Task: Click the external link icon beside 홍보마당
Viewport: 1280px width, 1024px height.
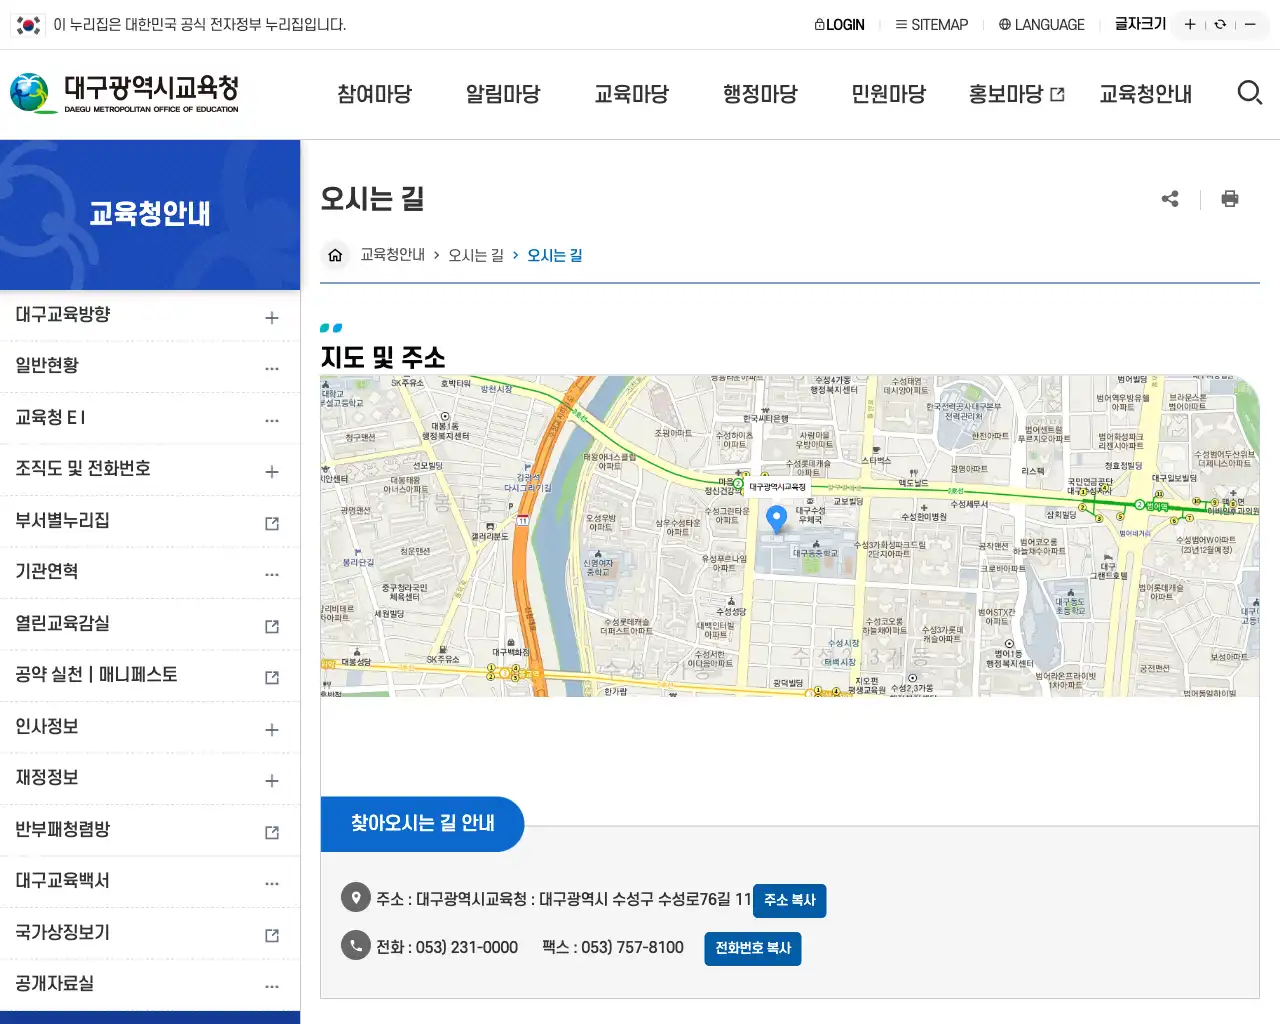Action: [x=1058, y=93]
